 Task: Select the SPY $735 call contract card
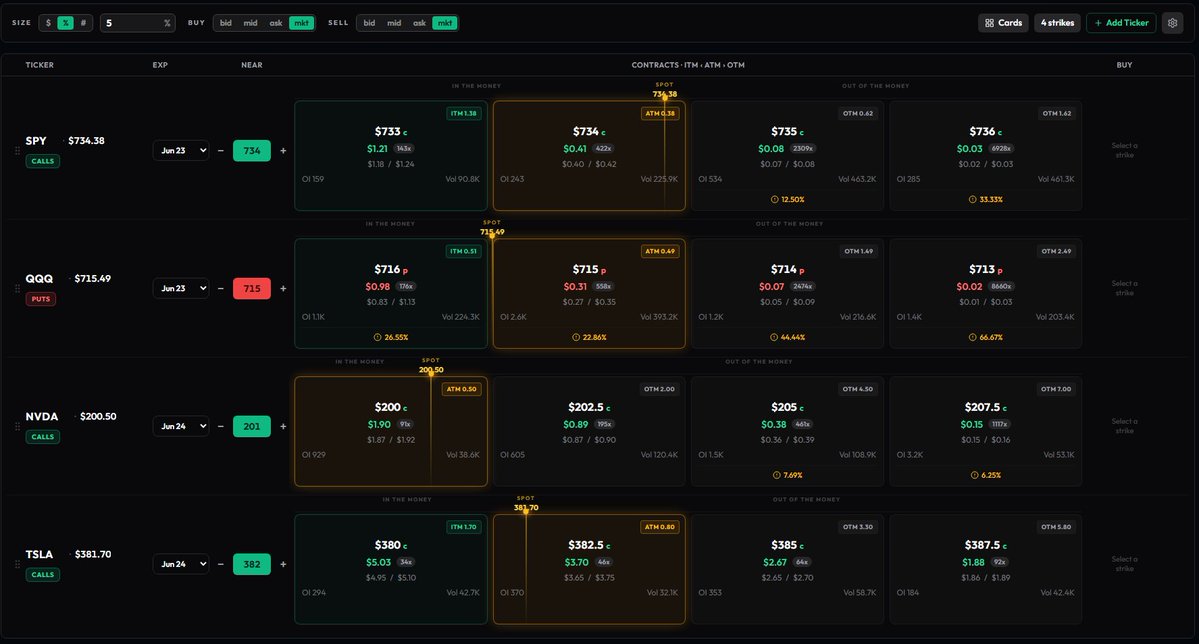[x=788, y=156]
